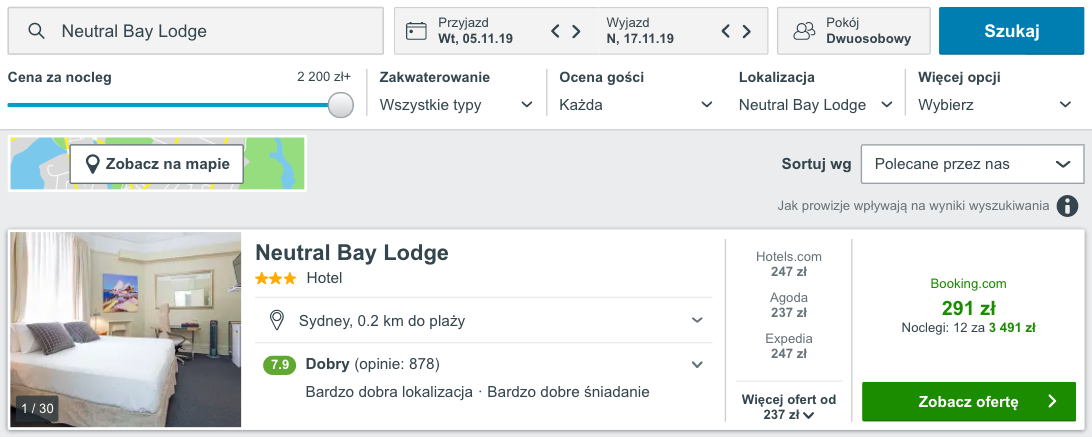Image resolution: width=1092 pixels, height=437 pixels.
Task: Click Bardzo dobra lokalizacja review note
Action: click(x=389, y=392)
